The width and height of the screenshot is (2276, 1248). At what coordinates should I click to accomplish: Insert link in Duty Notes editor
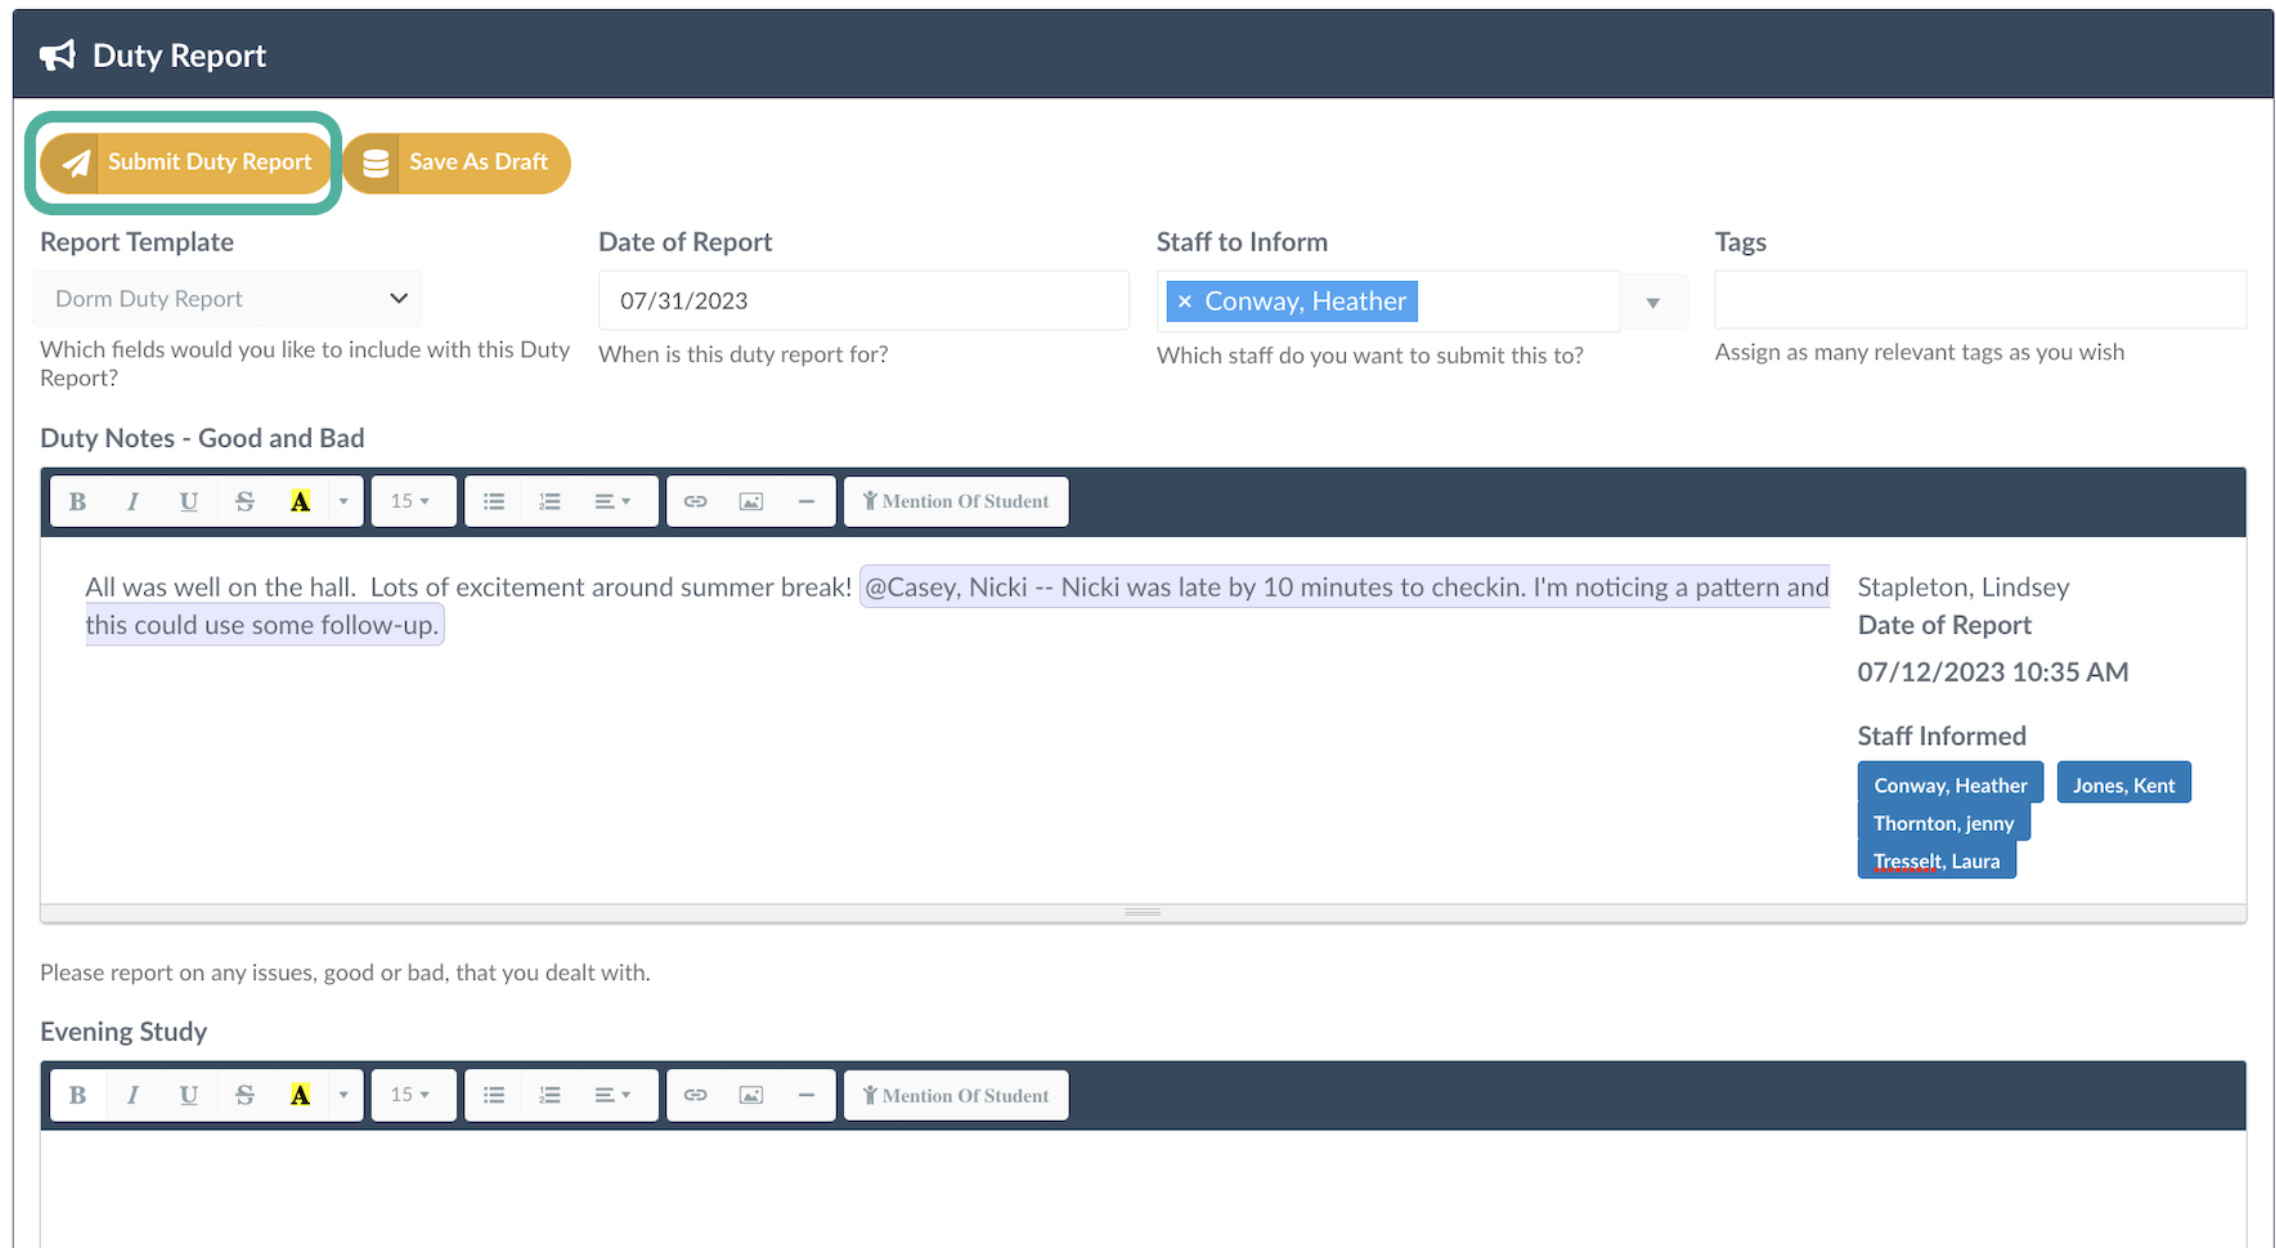point(695,501)
